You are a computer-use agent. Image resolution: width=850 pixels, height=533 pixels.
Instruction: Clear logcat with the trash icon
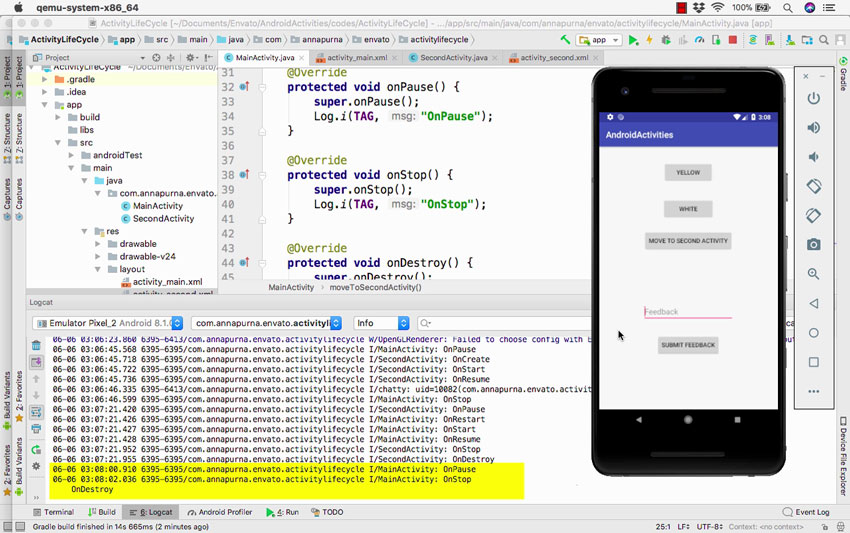pyautogui.click(x=36, y=345)
